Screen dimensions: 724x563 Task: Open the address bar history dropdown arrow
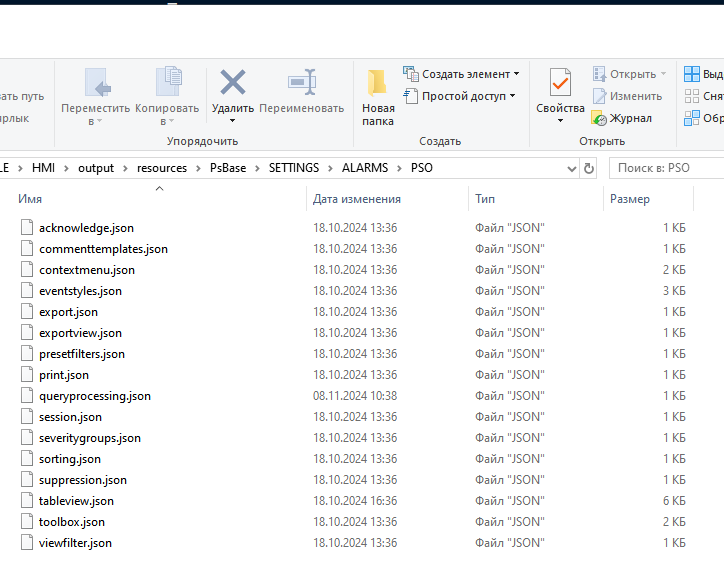[x=571, y=168]
